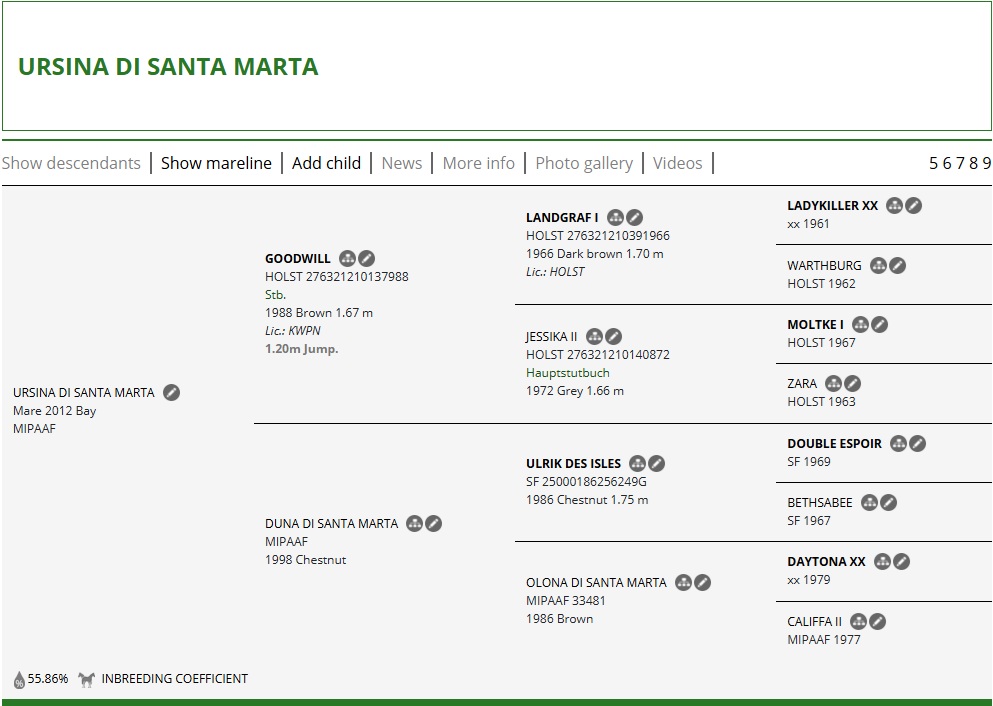
Task: Open pedigree icon next to LADYKILLER XX
Action: (894, 206)
